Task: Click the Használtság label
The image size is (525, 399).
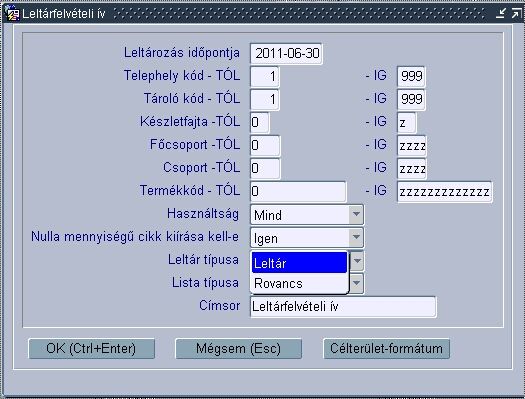Action: pyautogui.click(x=203, y=214)
